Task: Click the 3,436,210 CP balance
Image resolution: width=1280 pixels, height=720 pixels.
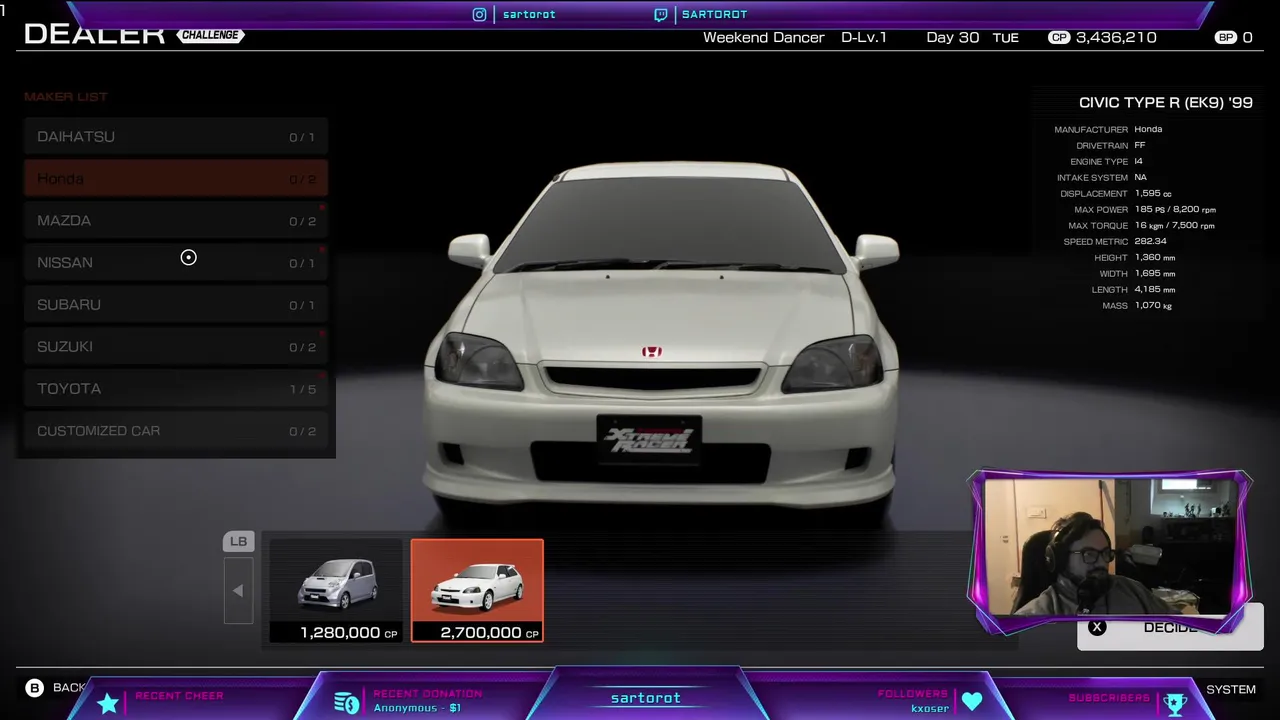Action: [1116, 37]
